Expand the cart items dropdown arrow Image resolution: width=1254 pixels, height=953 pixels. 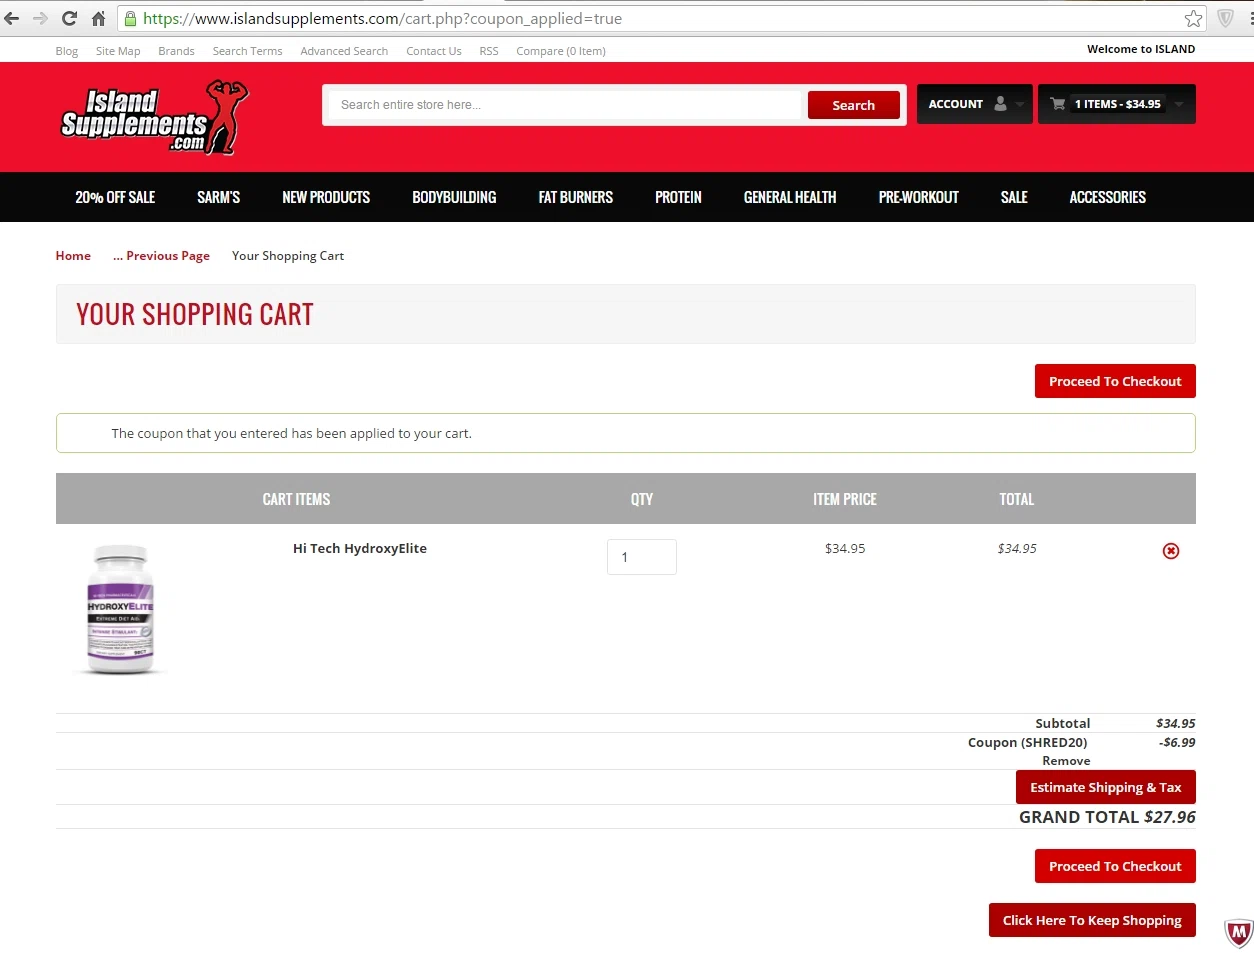tap(1179, 104)
